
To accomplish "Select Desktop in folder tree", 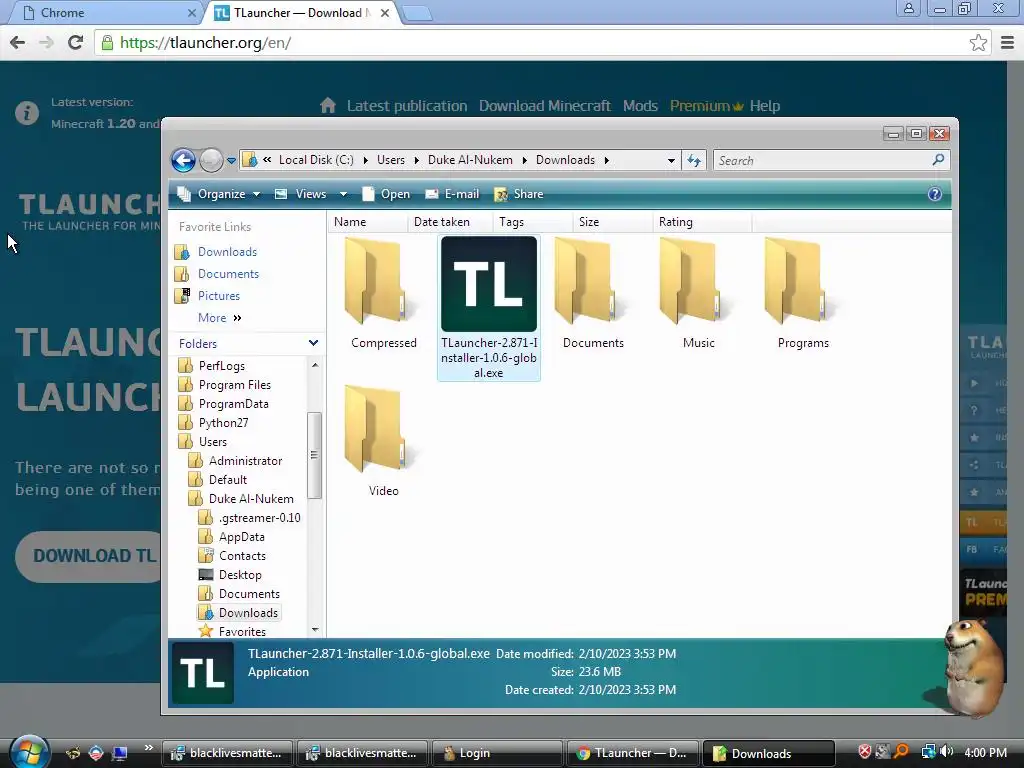I will pos(240,575).
